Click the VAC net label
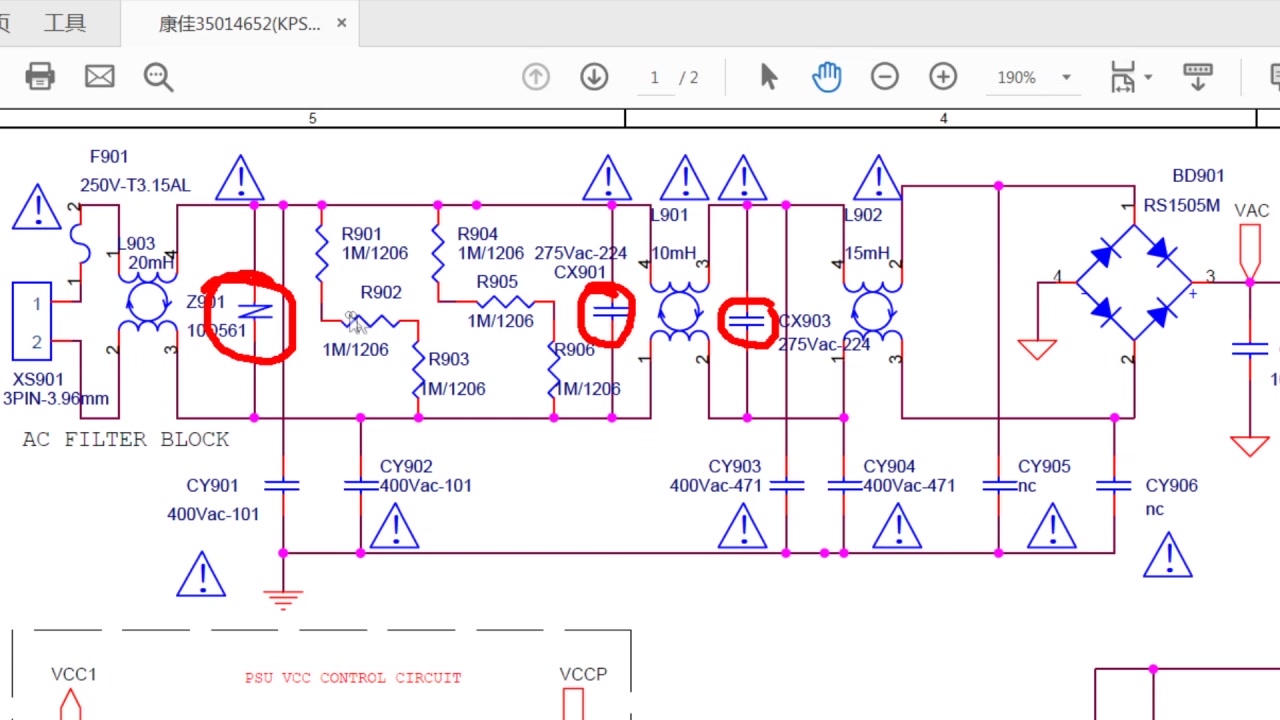 pyautogui.click(x=1251, y=210)
